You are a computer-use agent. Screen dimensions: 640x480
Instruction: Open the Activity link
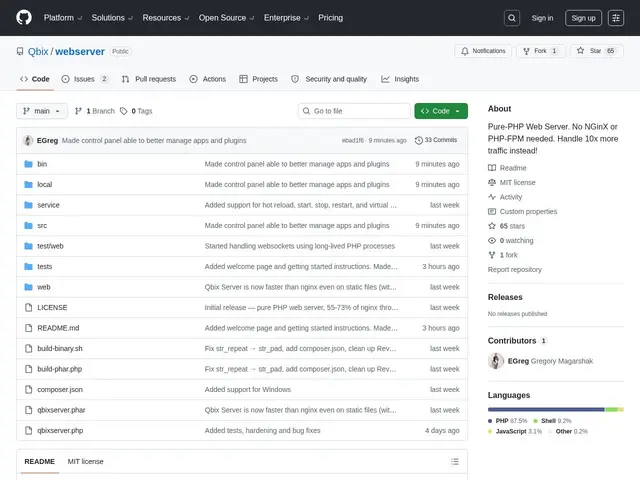click(505, 197)
